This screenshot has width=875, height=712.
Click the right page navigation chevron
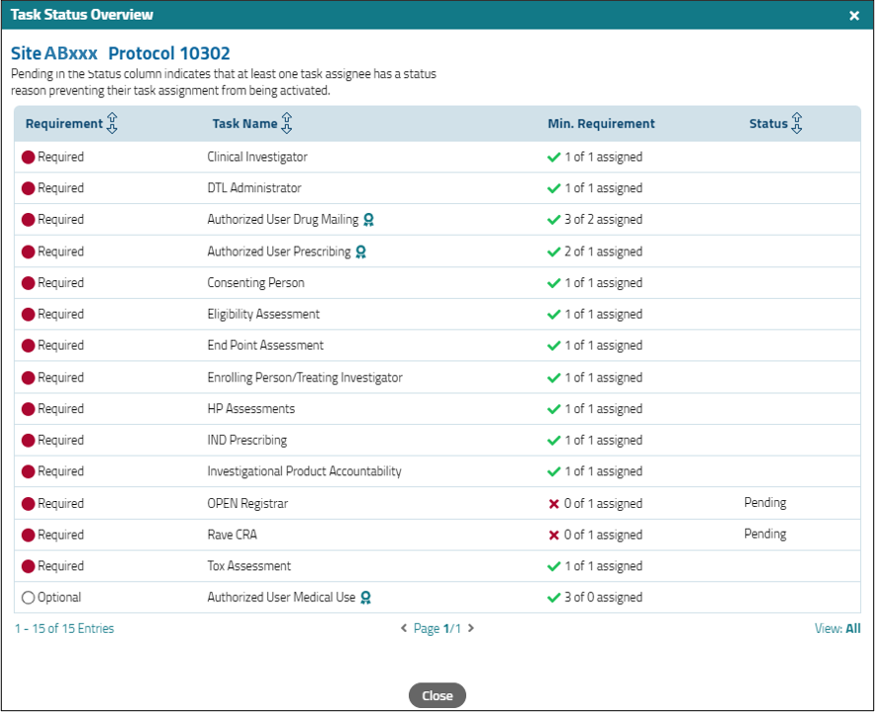pyautogui.click(x=470, y=629)
